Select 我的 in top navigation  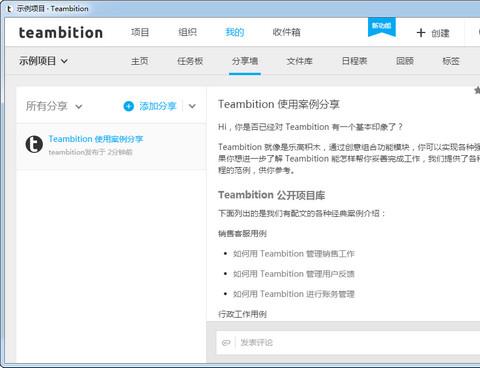(x=235, y=32)
